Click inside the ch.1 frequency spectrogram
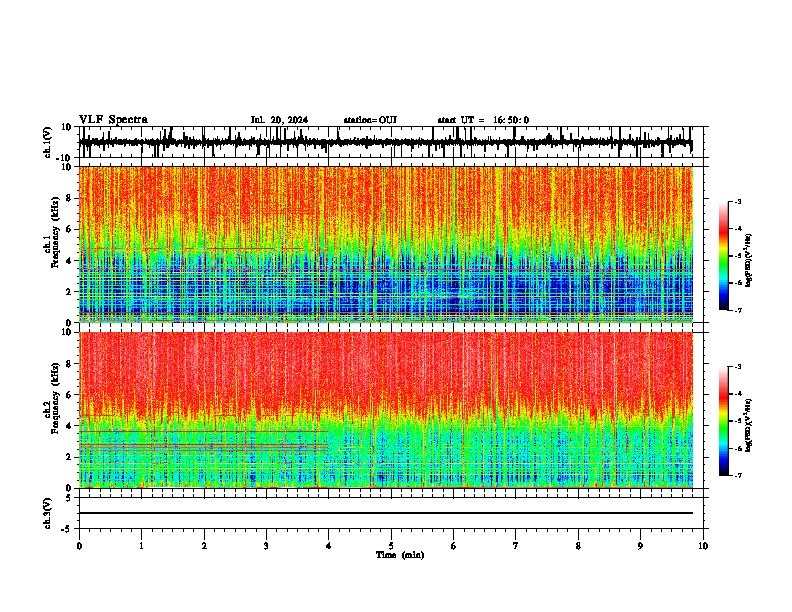The width and height of the screenshot is (792, 612). point(386,244)
